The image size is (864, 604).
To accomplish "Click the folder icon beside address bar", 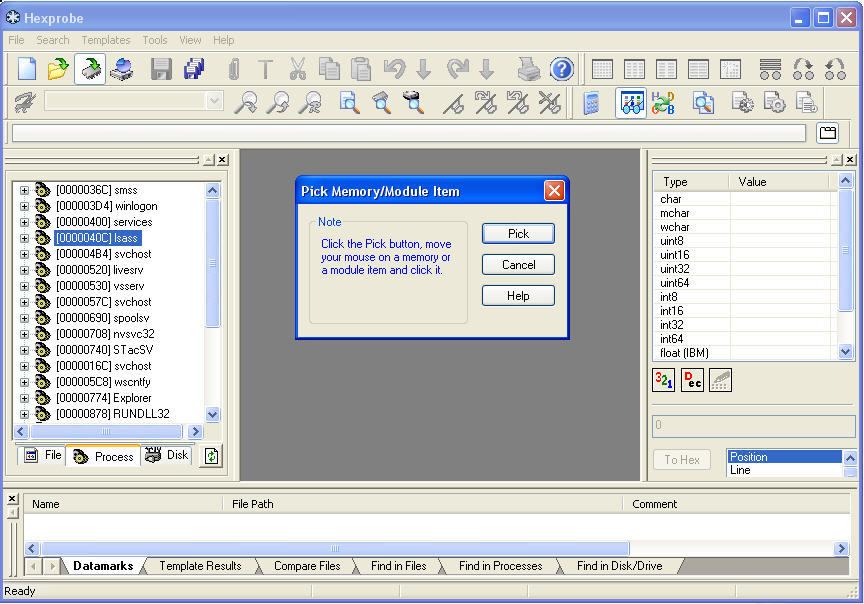I will 828,133.
